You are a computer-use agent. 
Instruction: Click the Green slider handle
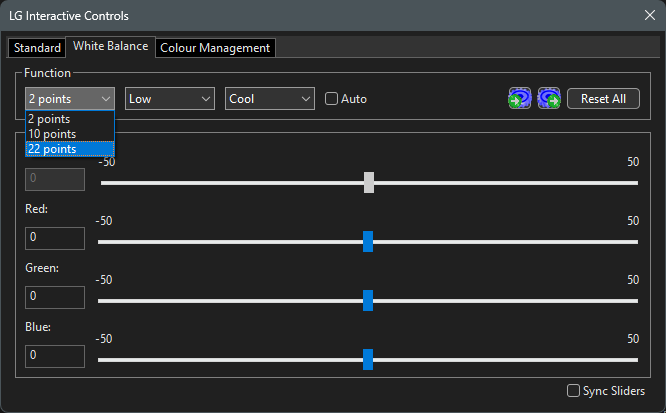pos(368,300)
